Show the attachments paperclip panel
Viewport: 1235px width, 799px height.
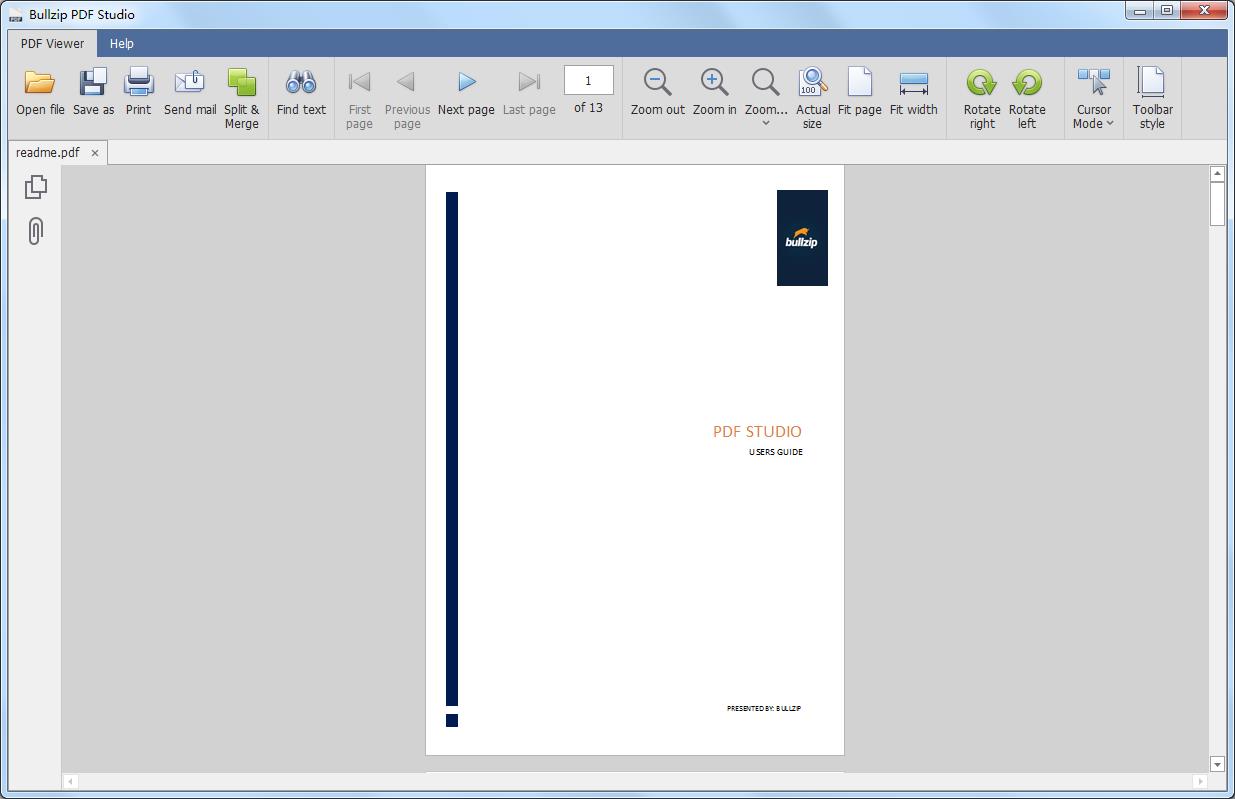tap(36, 231)
